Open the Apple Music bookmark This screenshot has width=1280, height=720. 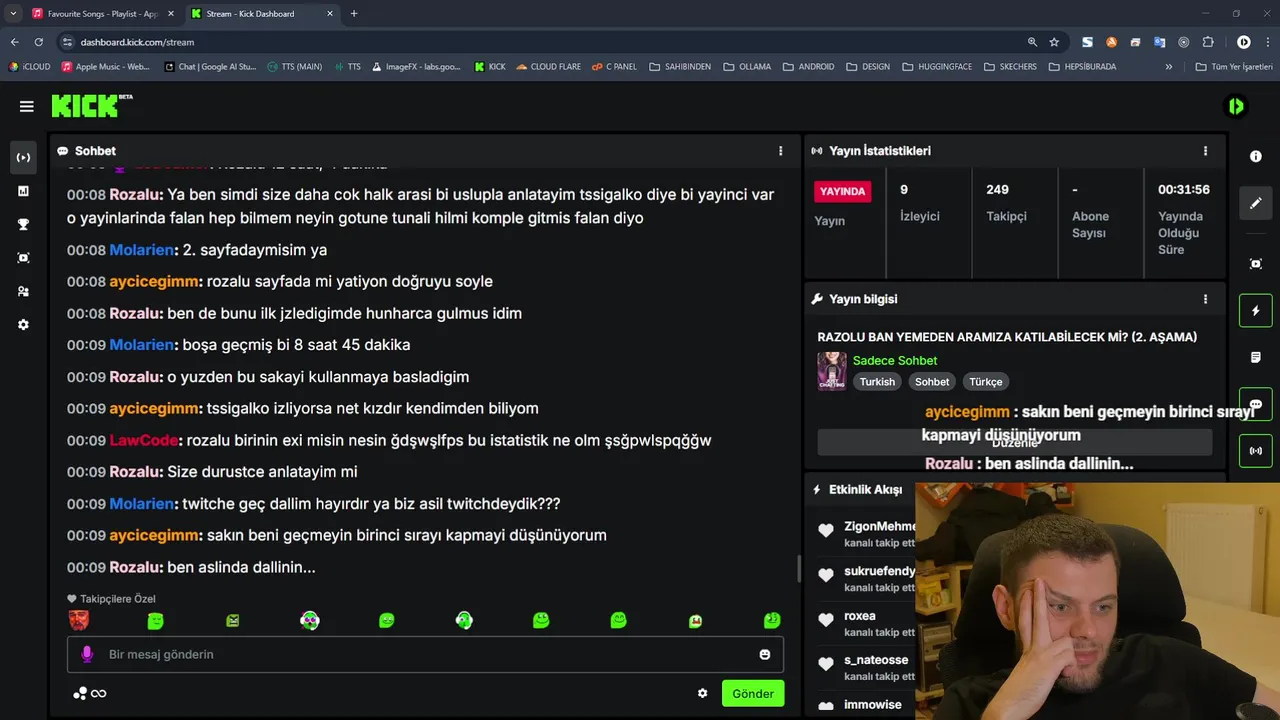[105, 67]
